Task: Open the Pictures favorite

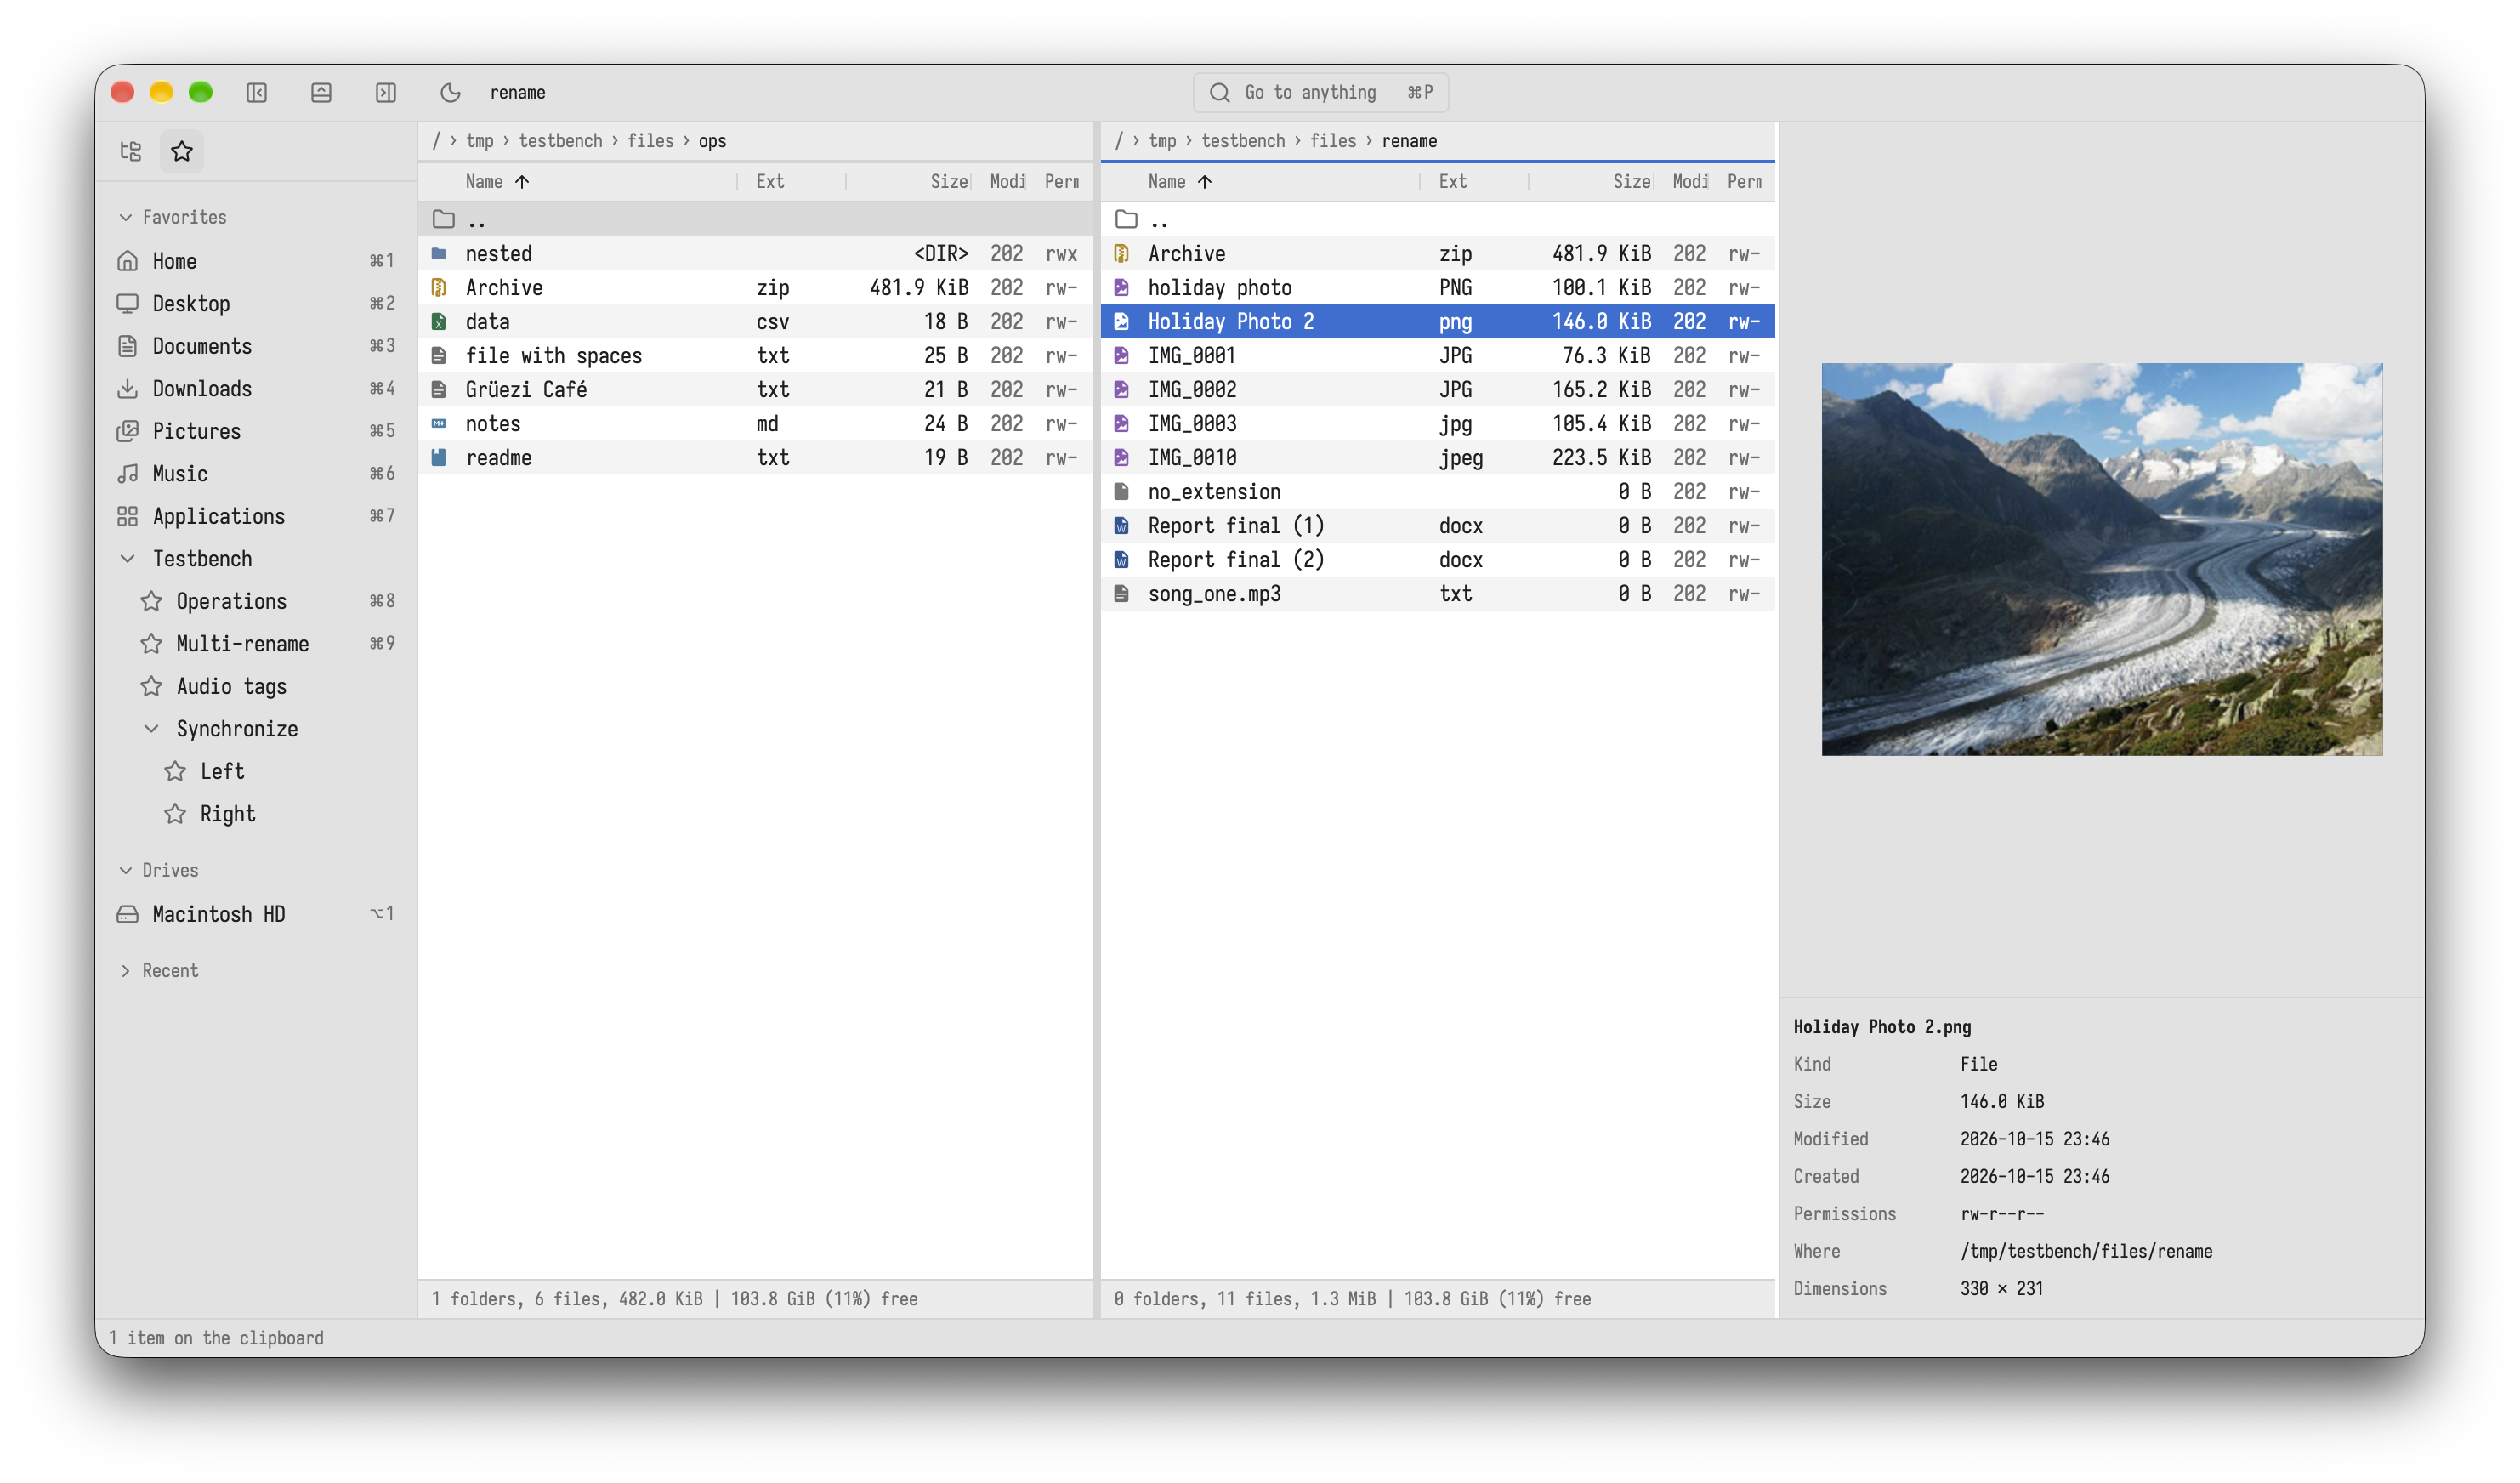Action: [257, 431]
